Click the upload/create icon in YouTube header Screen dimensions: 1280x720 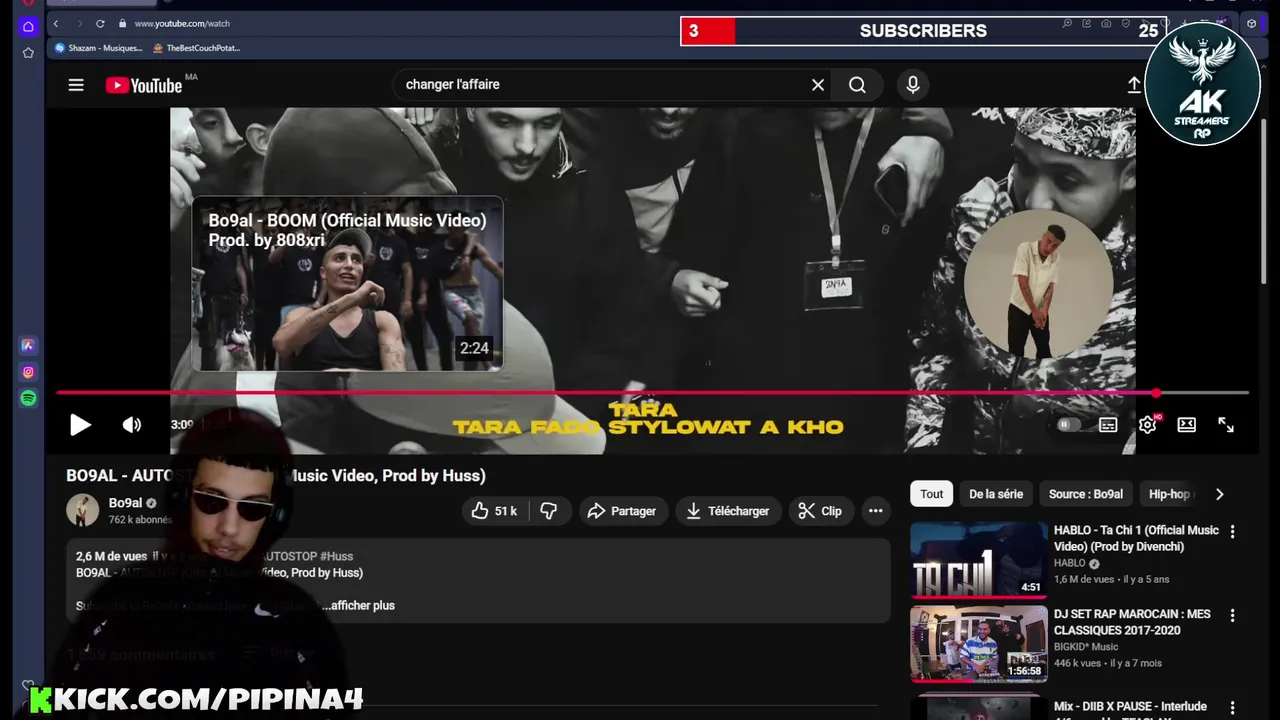[1134, 85]
